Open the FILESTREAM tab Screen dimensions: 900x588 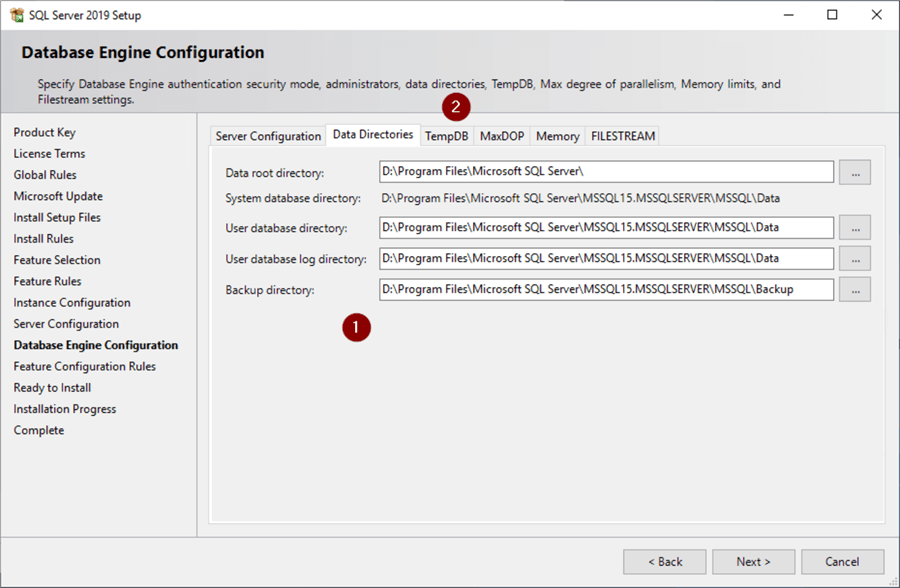click(621, 136)
